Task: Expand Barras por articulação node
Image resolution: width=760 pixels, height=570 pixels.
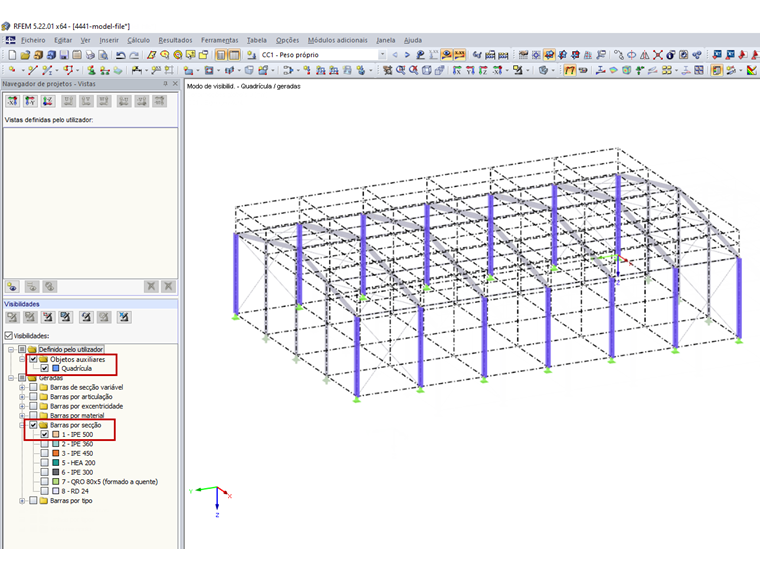Action: click(22, 396)
